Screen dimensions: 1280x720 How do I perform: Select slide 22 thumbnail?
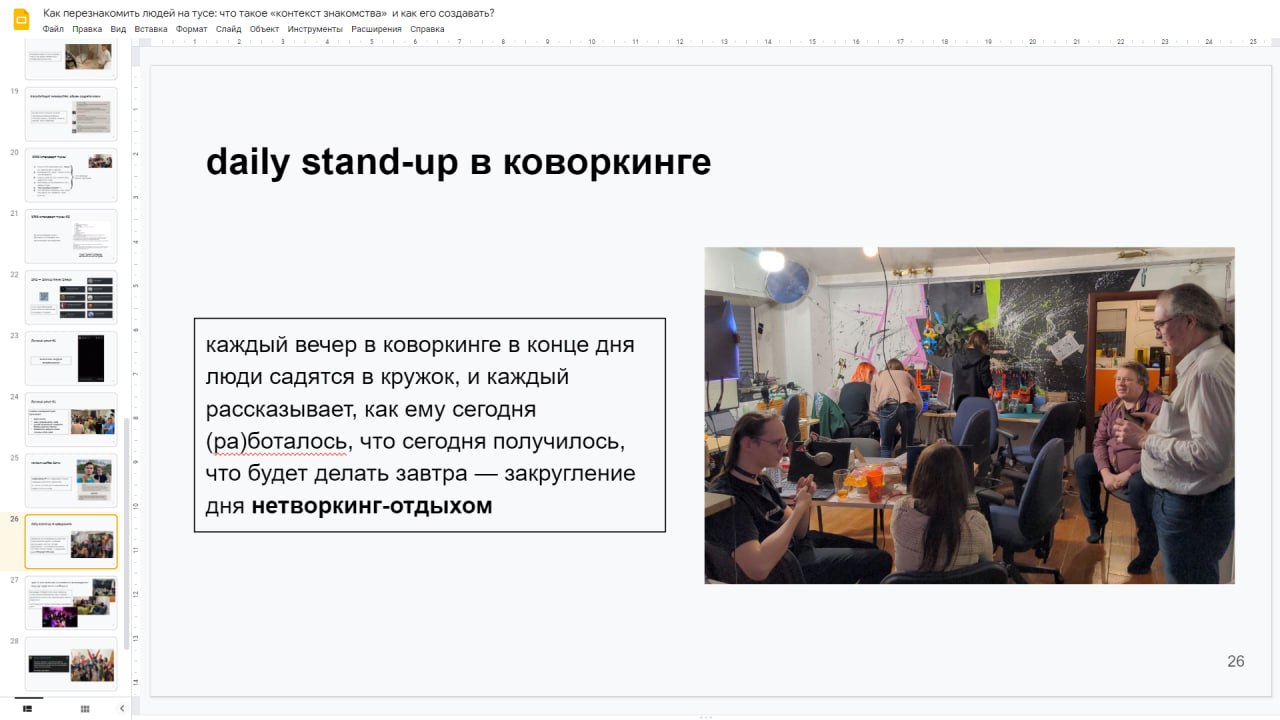[71, 297]
